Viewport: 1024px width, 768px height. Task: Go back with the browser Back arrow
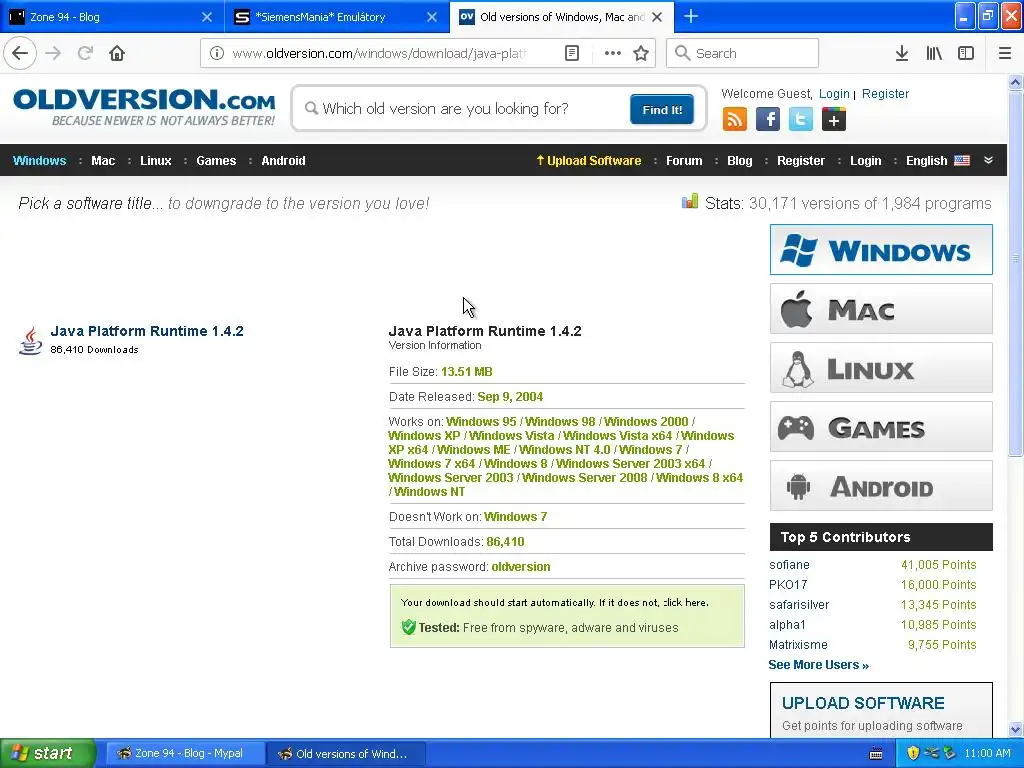20,53
